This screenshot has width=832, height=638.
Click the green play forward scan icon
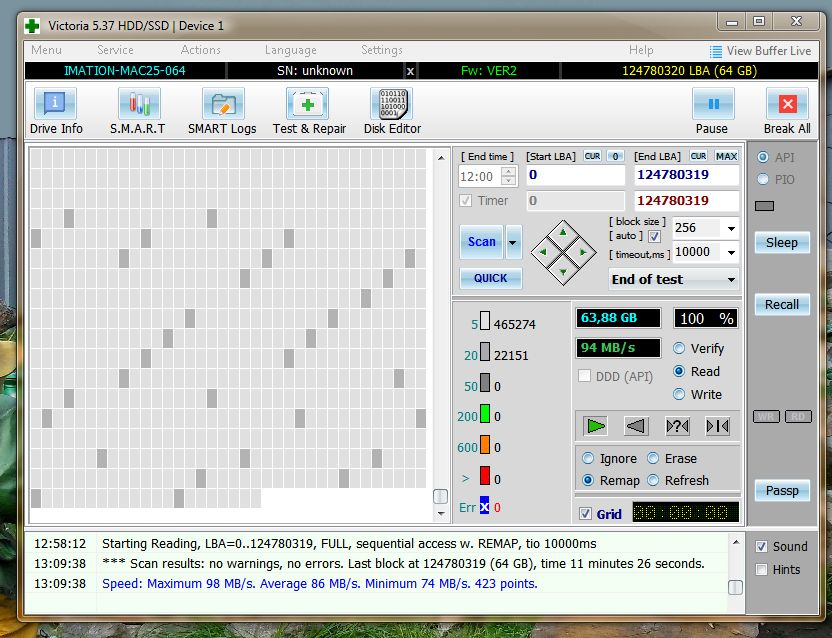click(595, 426)
